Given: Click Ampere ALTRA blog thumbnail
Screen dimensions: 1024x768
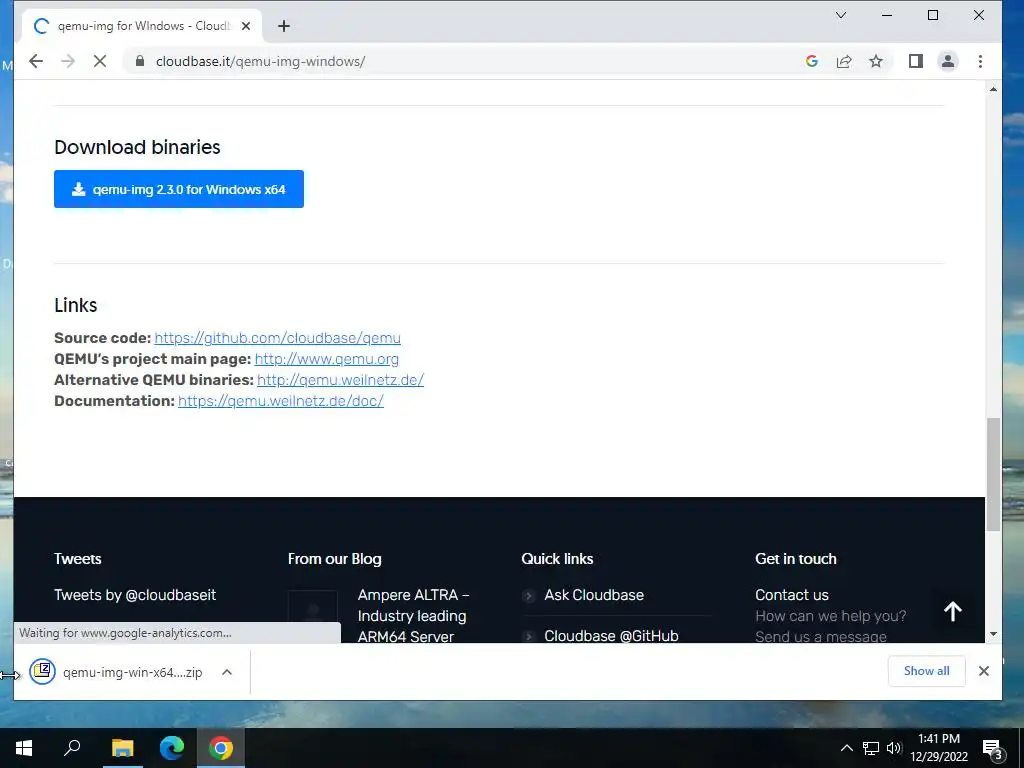Looking at the screenshot, I should pos(313,615).
